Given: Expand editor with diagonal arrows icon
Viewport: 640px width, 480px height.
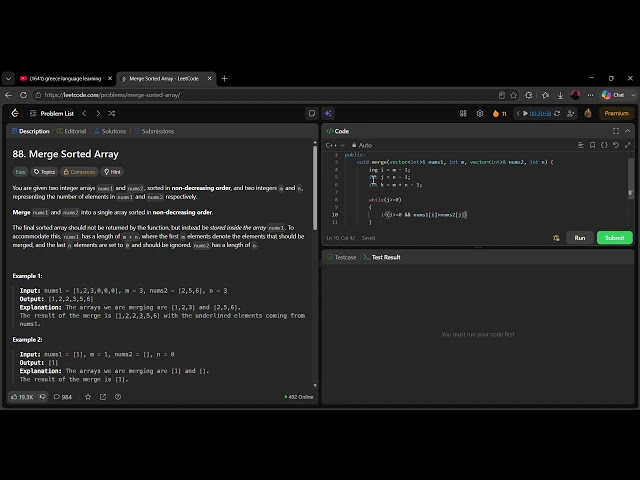Looking at the screenshot, I should coord(628,145).
